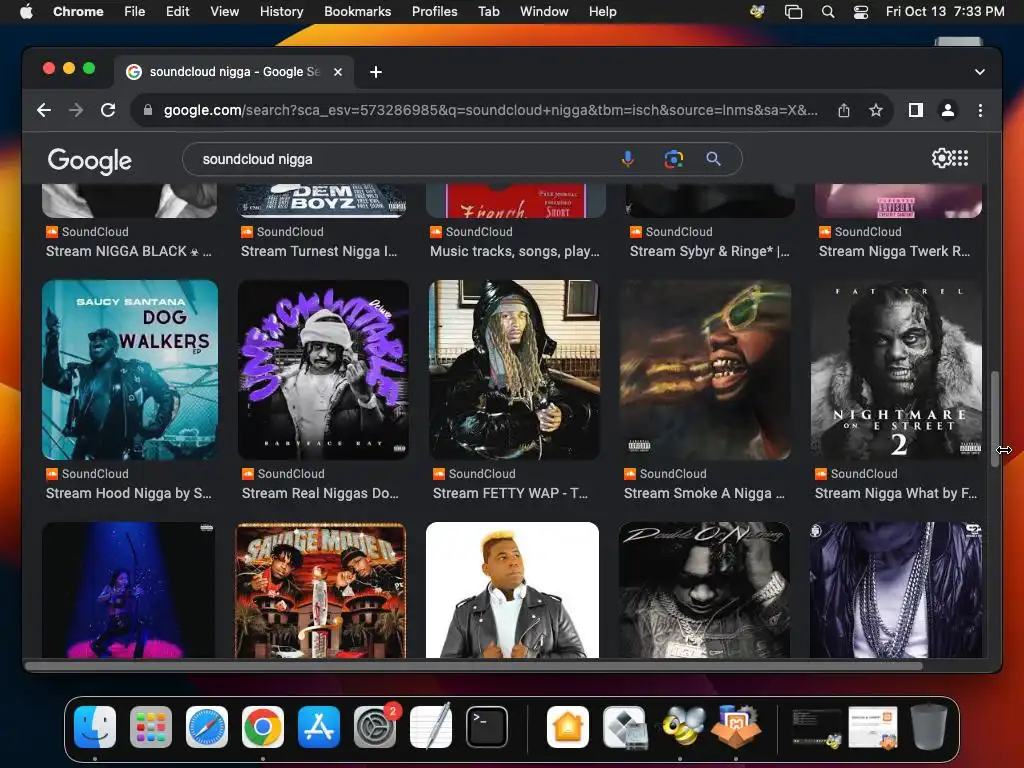Share this page from address bar

tap(844, 110)
